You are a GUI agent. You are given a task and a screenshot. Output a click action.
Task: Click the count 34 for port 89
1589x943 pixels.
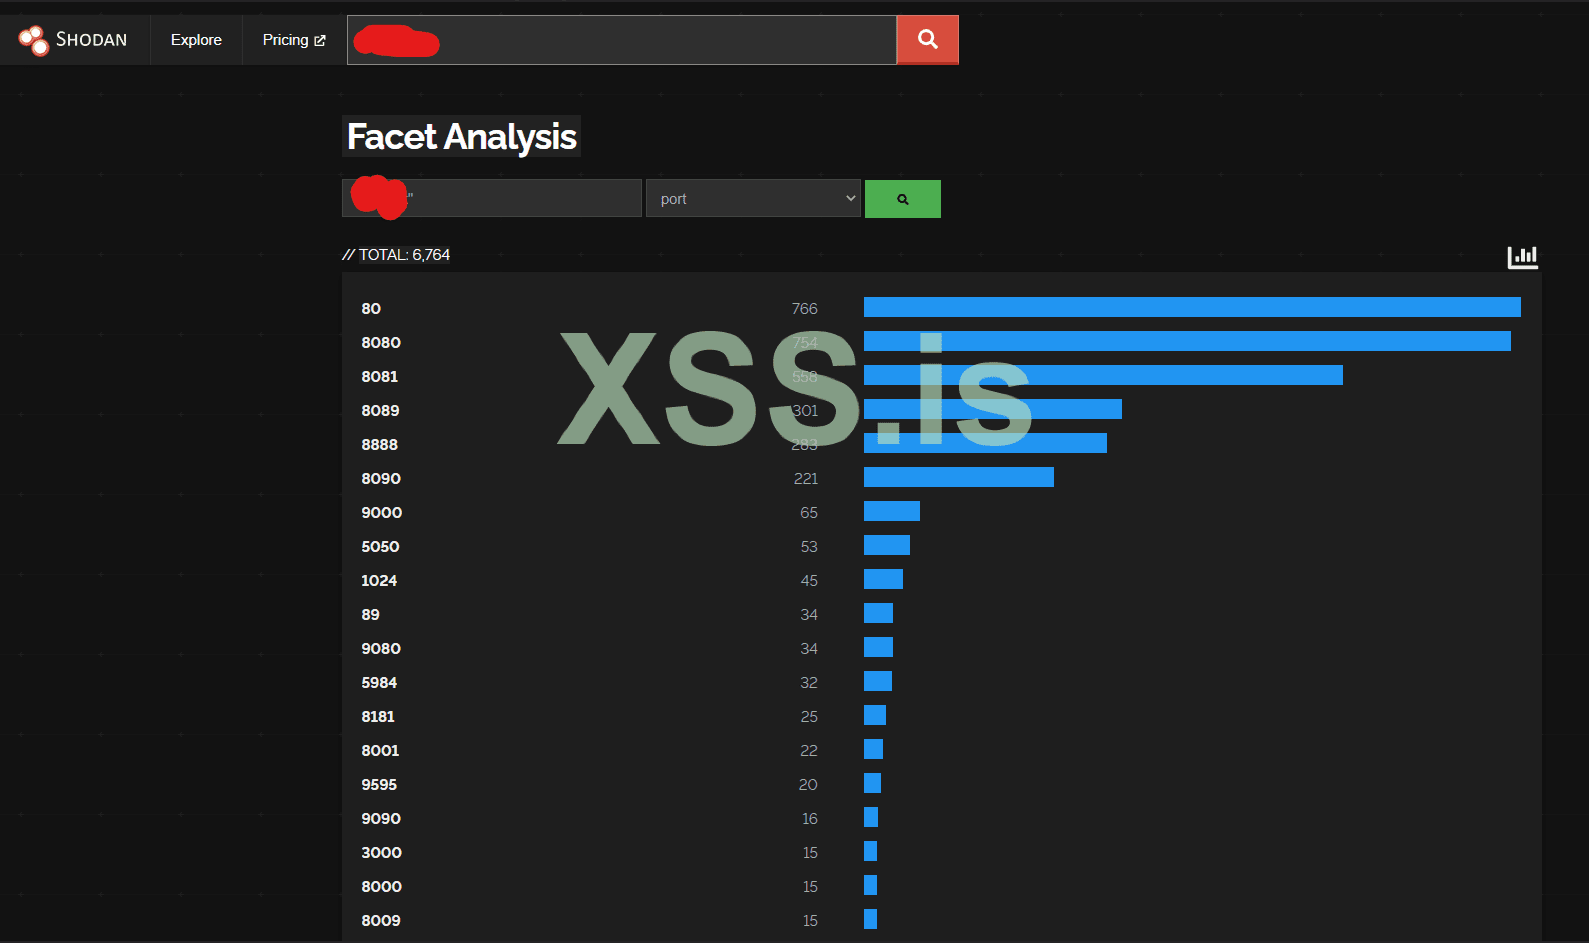809,614
